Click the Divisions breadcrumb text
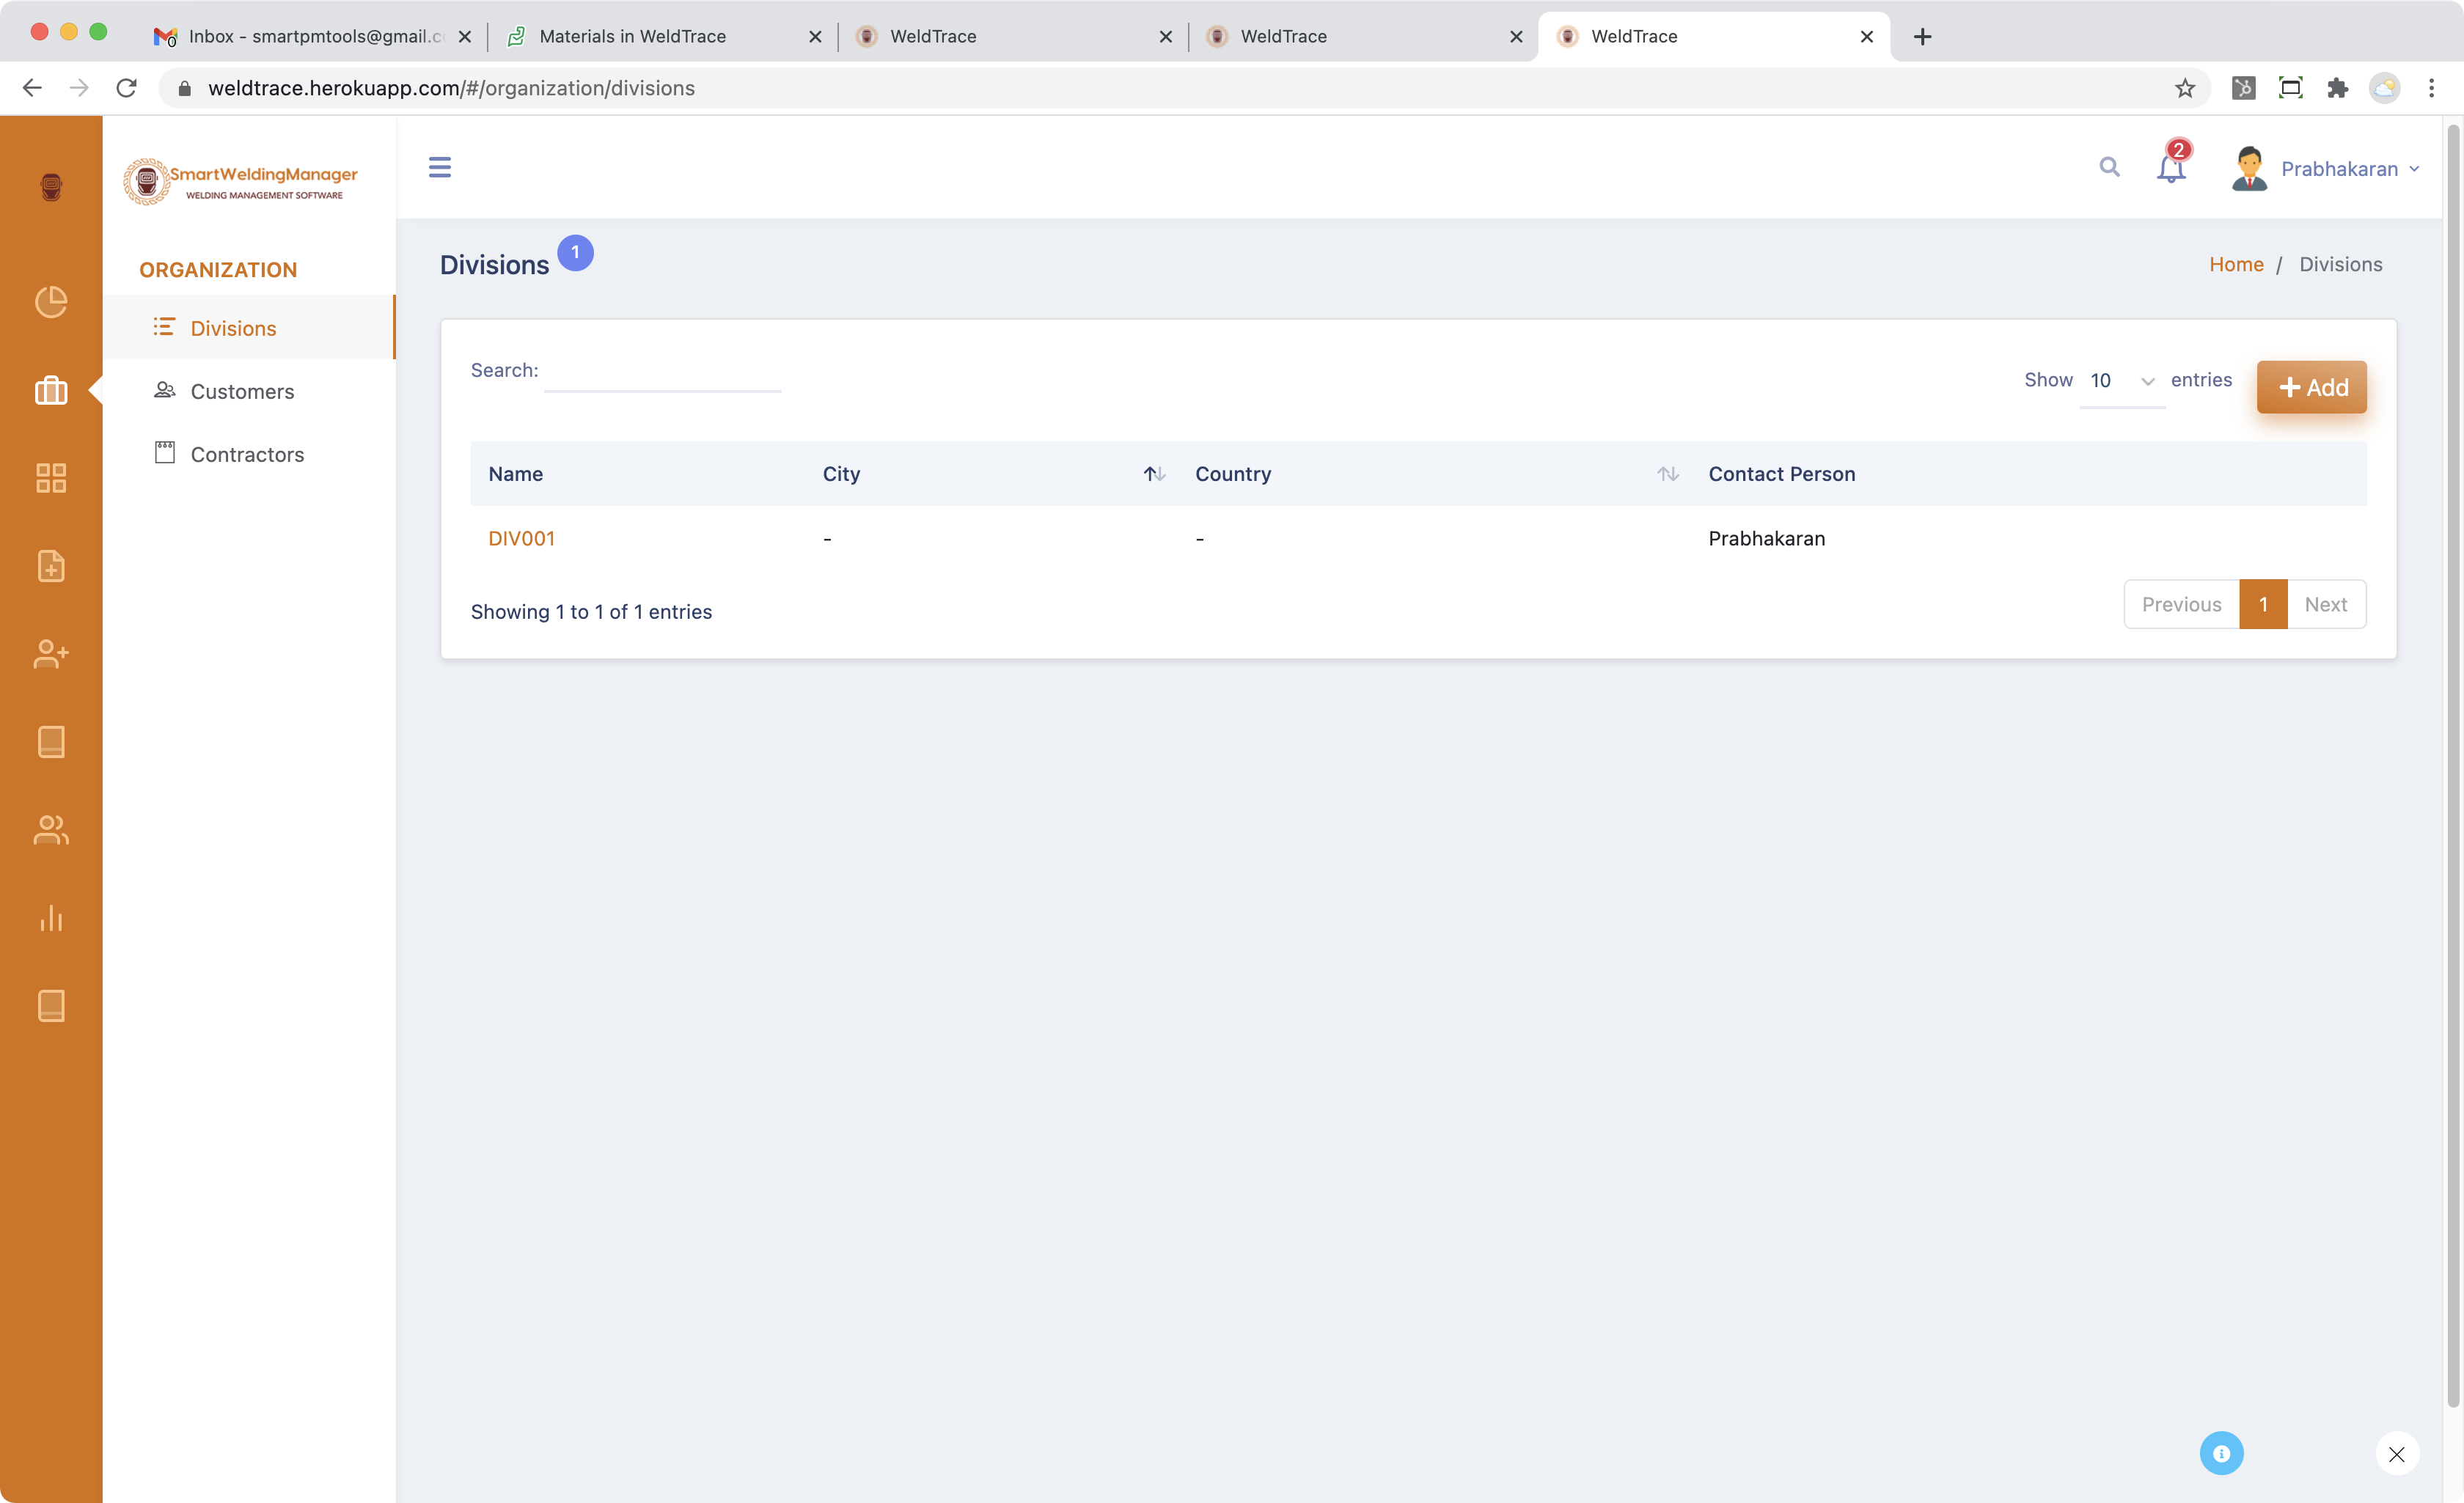The height and width of the screenshot is (1503, 2464). click(x=2340, y=264)
